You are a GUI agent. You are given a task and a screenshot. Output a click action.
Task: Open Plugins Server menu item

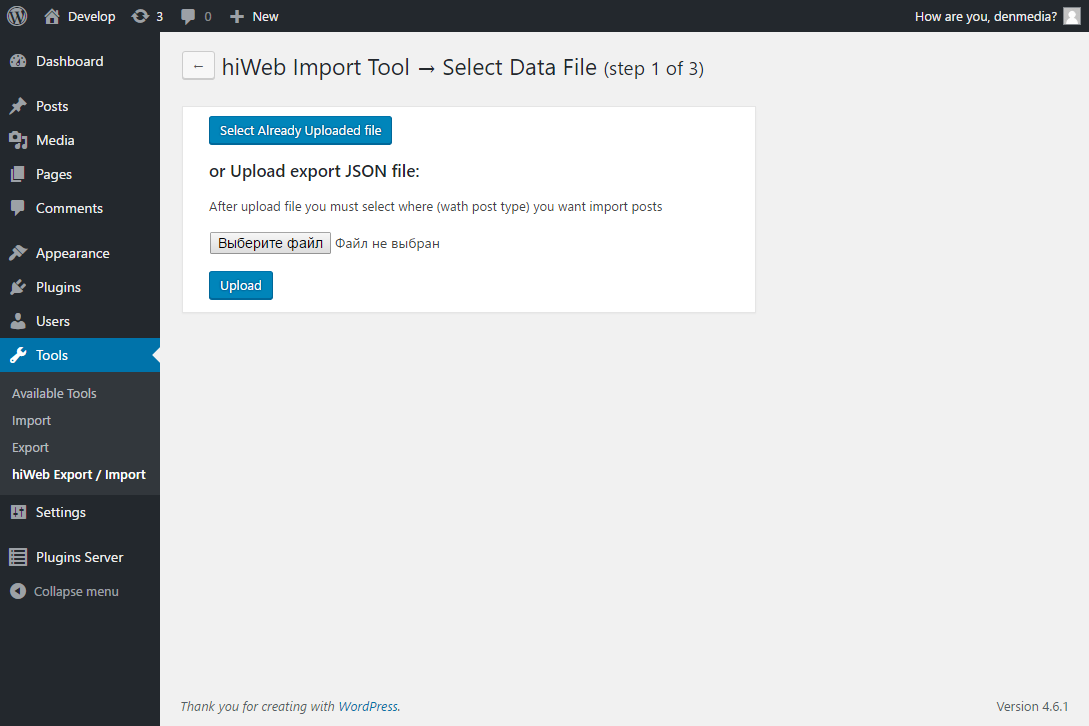(80, 557)
